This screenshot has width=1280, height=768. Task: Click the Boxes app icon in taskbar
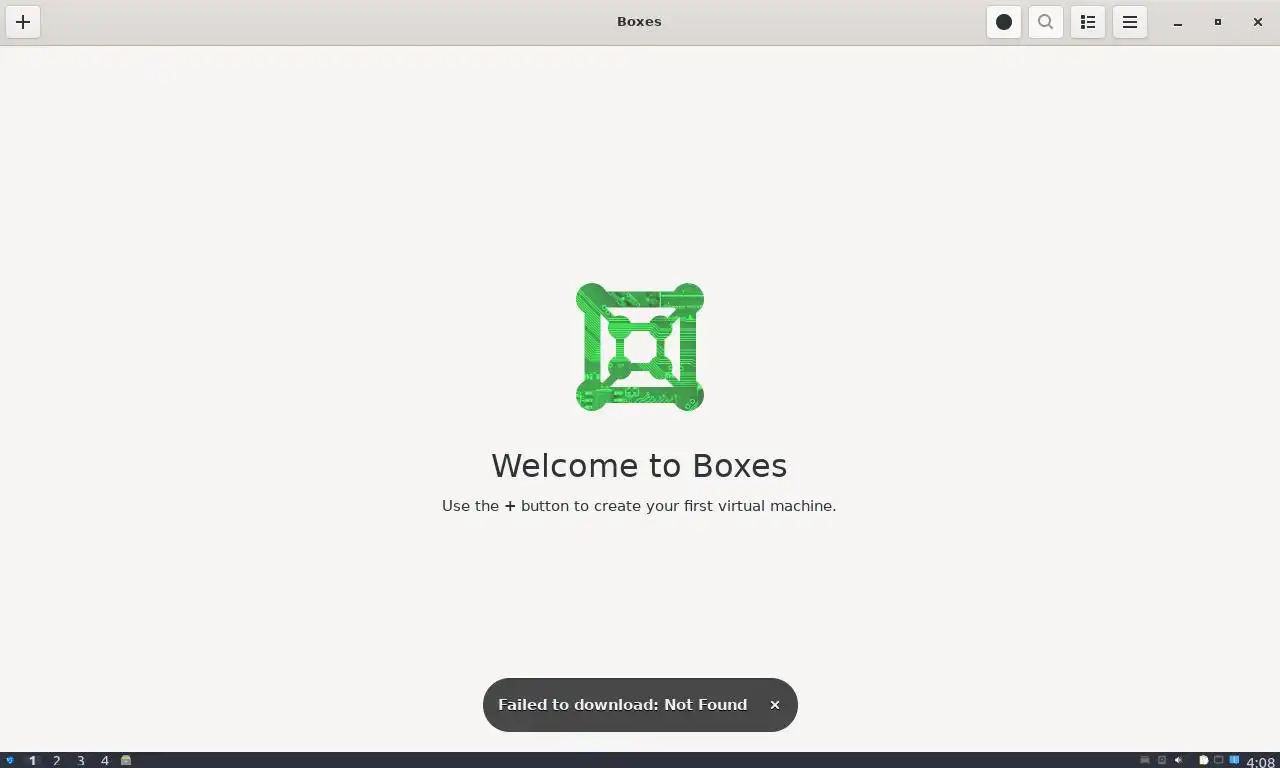point(126,760)
